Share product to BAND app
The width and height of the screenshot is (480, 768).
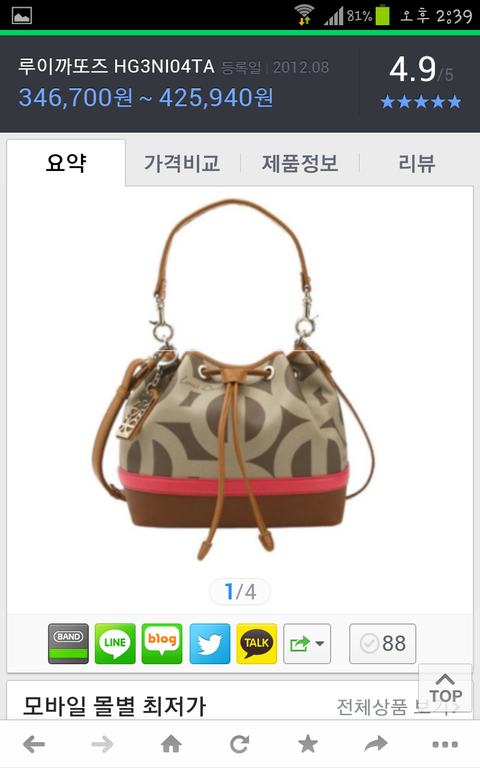coord(68,643)
